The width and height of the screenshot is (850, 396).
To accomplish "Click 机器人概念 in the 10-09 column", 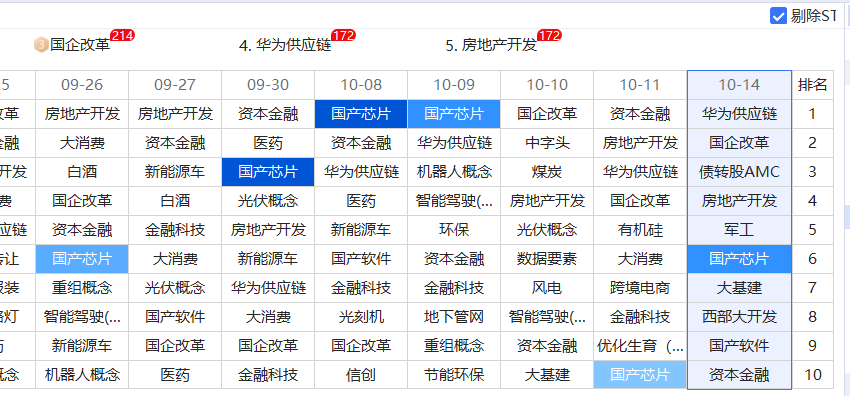I will click(x=454, y=172).
